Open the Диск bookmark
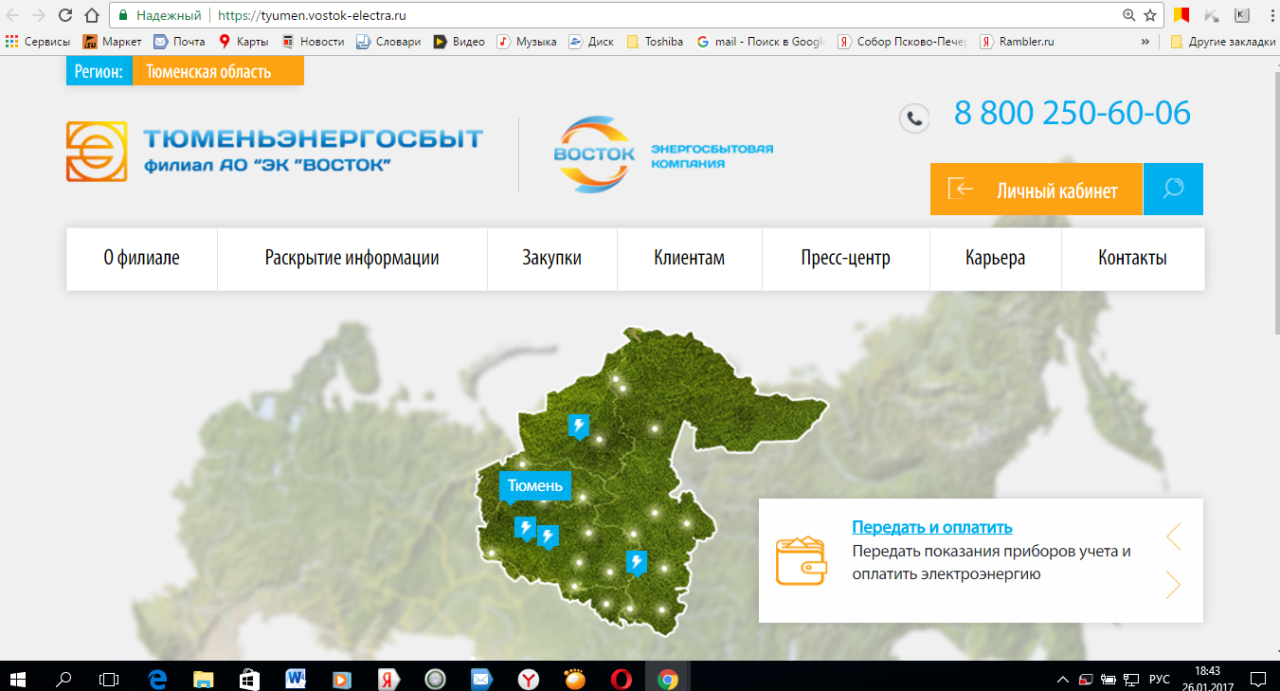Image resolution: width=1280 pixels, height=691 pixels. (591, 42)
